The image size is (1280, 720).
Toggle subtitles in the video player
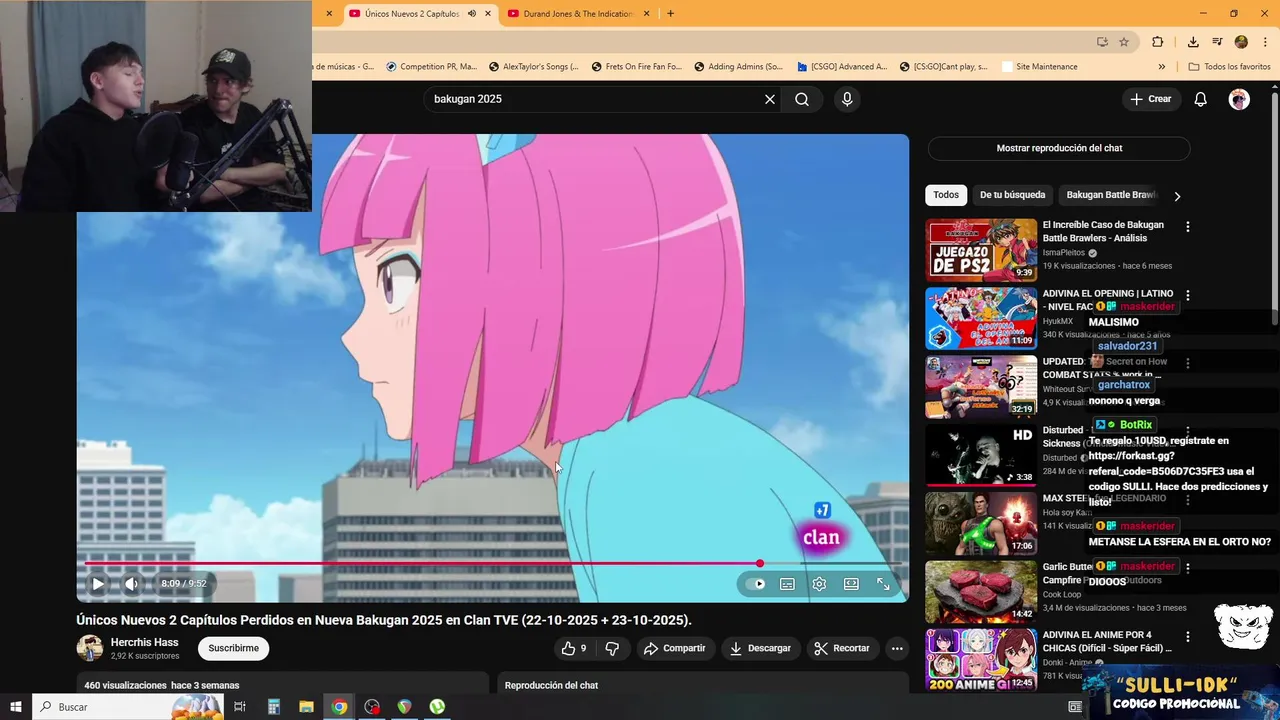coord(787,584)
